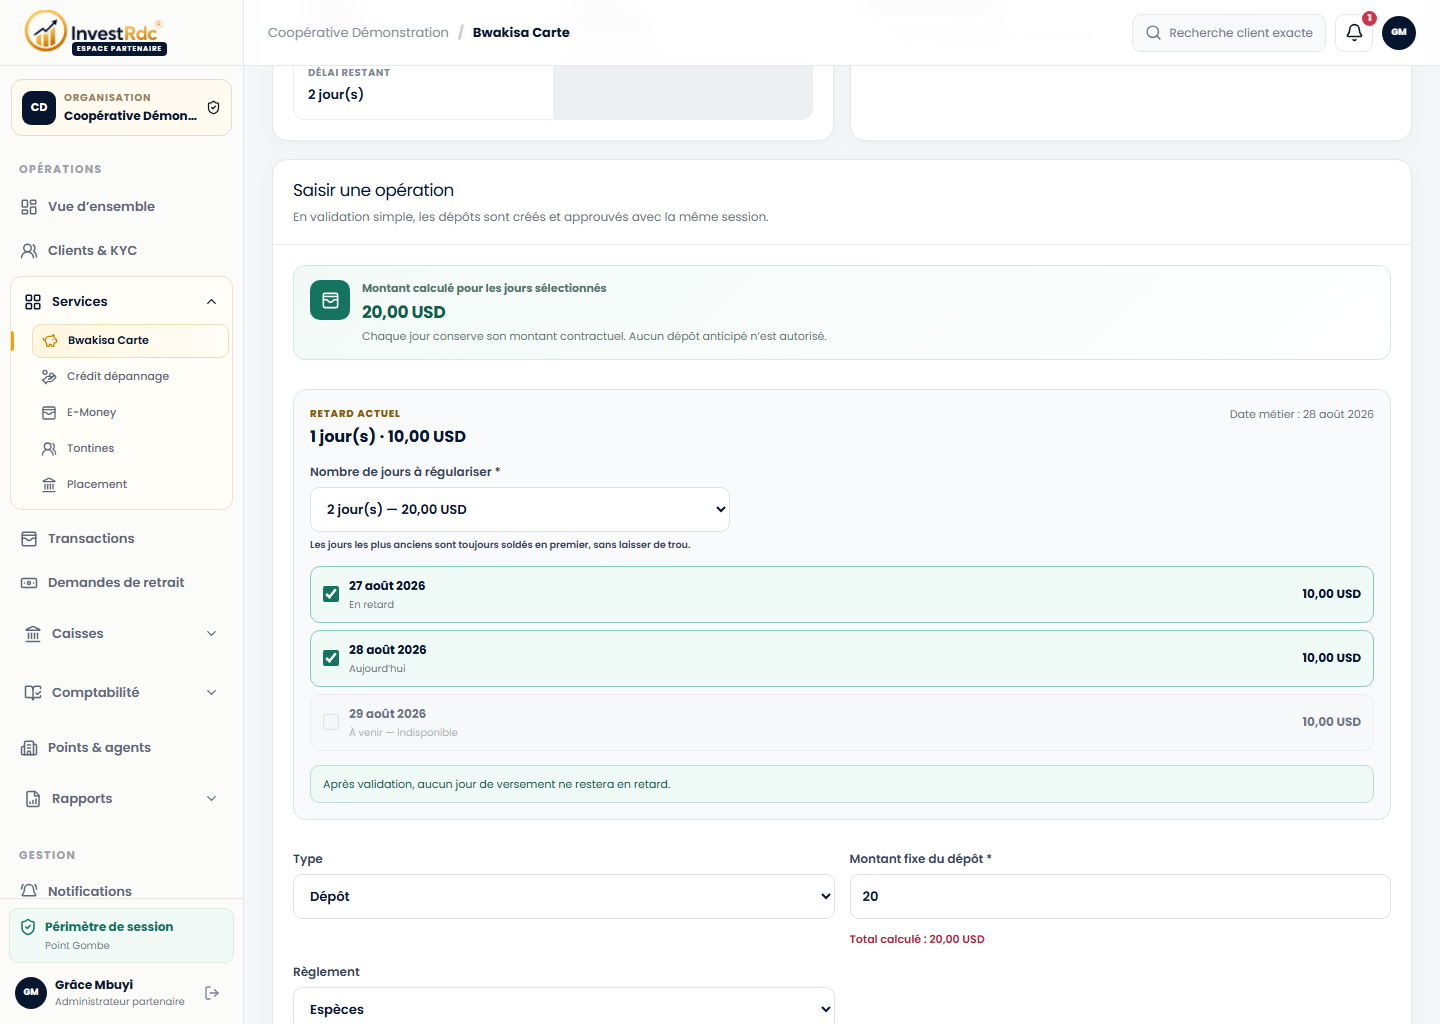The height and width of the screenshot is (1024, 1440).
Task: Click the Vue d'ensemble grid icon
Action: click(29, 207)
